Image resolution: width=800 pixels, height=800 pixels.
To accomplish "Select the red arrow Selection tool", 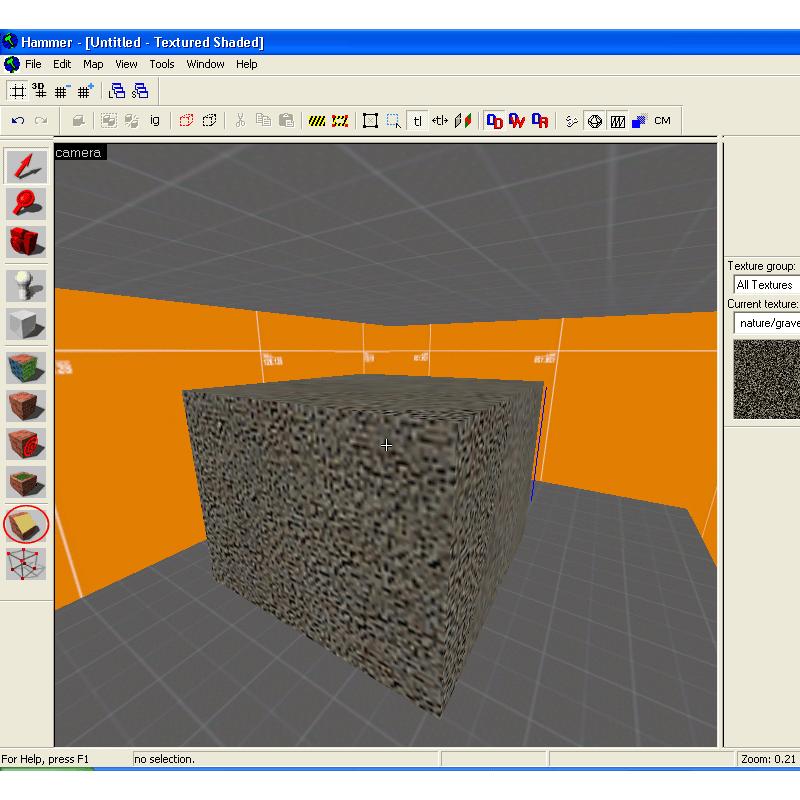I will click(x=27, y=166).
